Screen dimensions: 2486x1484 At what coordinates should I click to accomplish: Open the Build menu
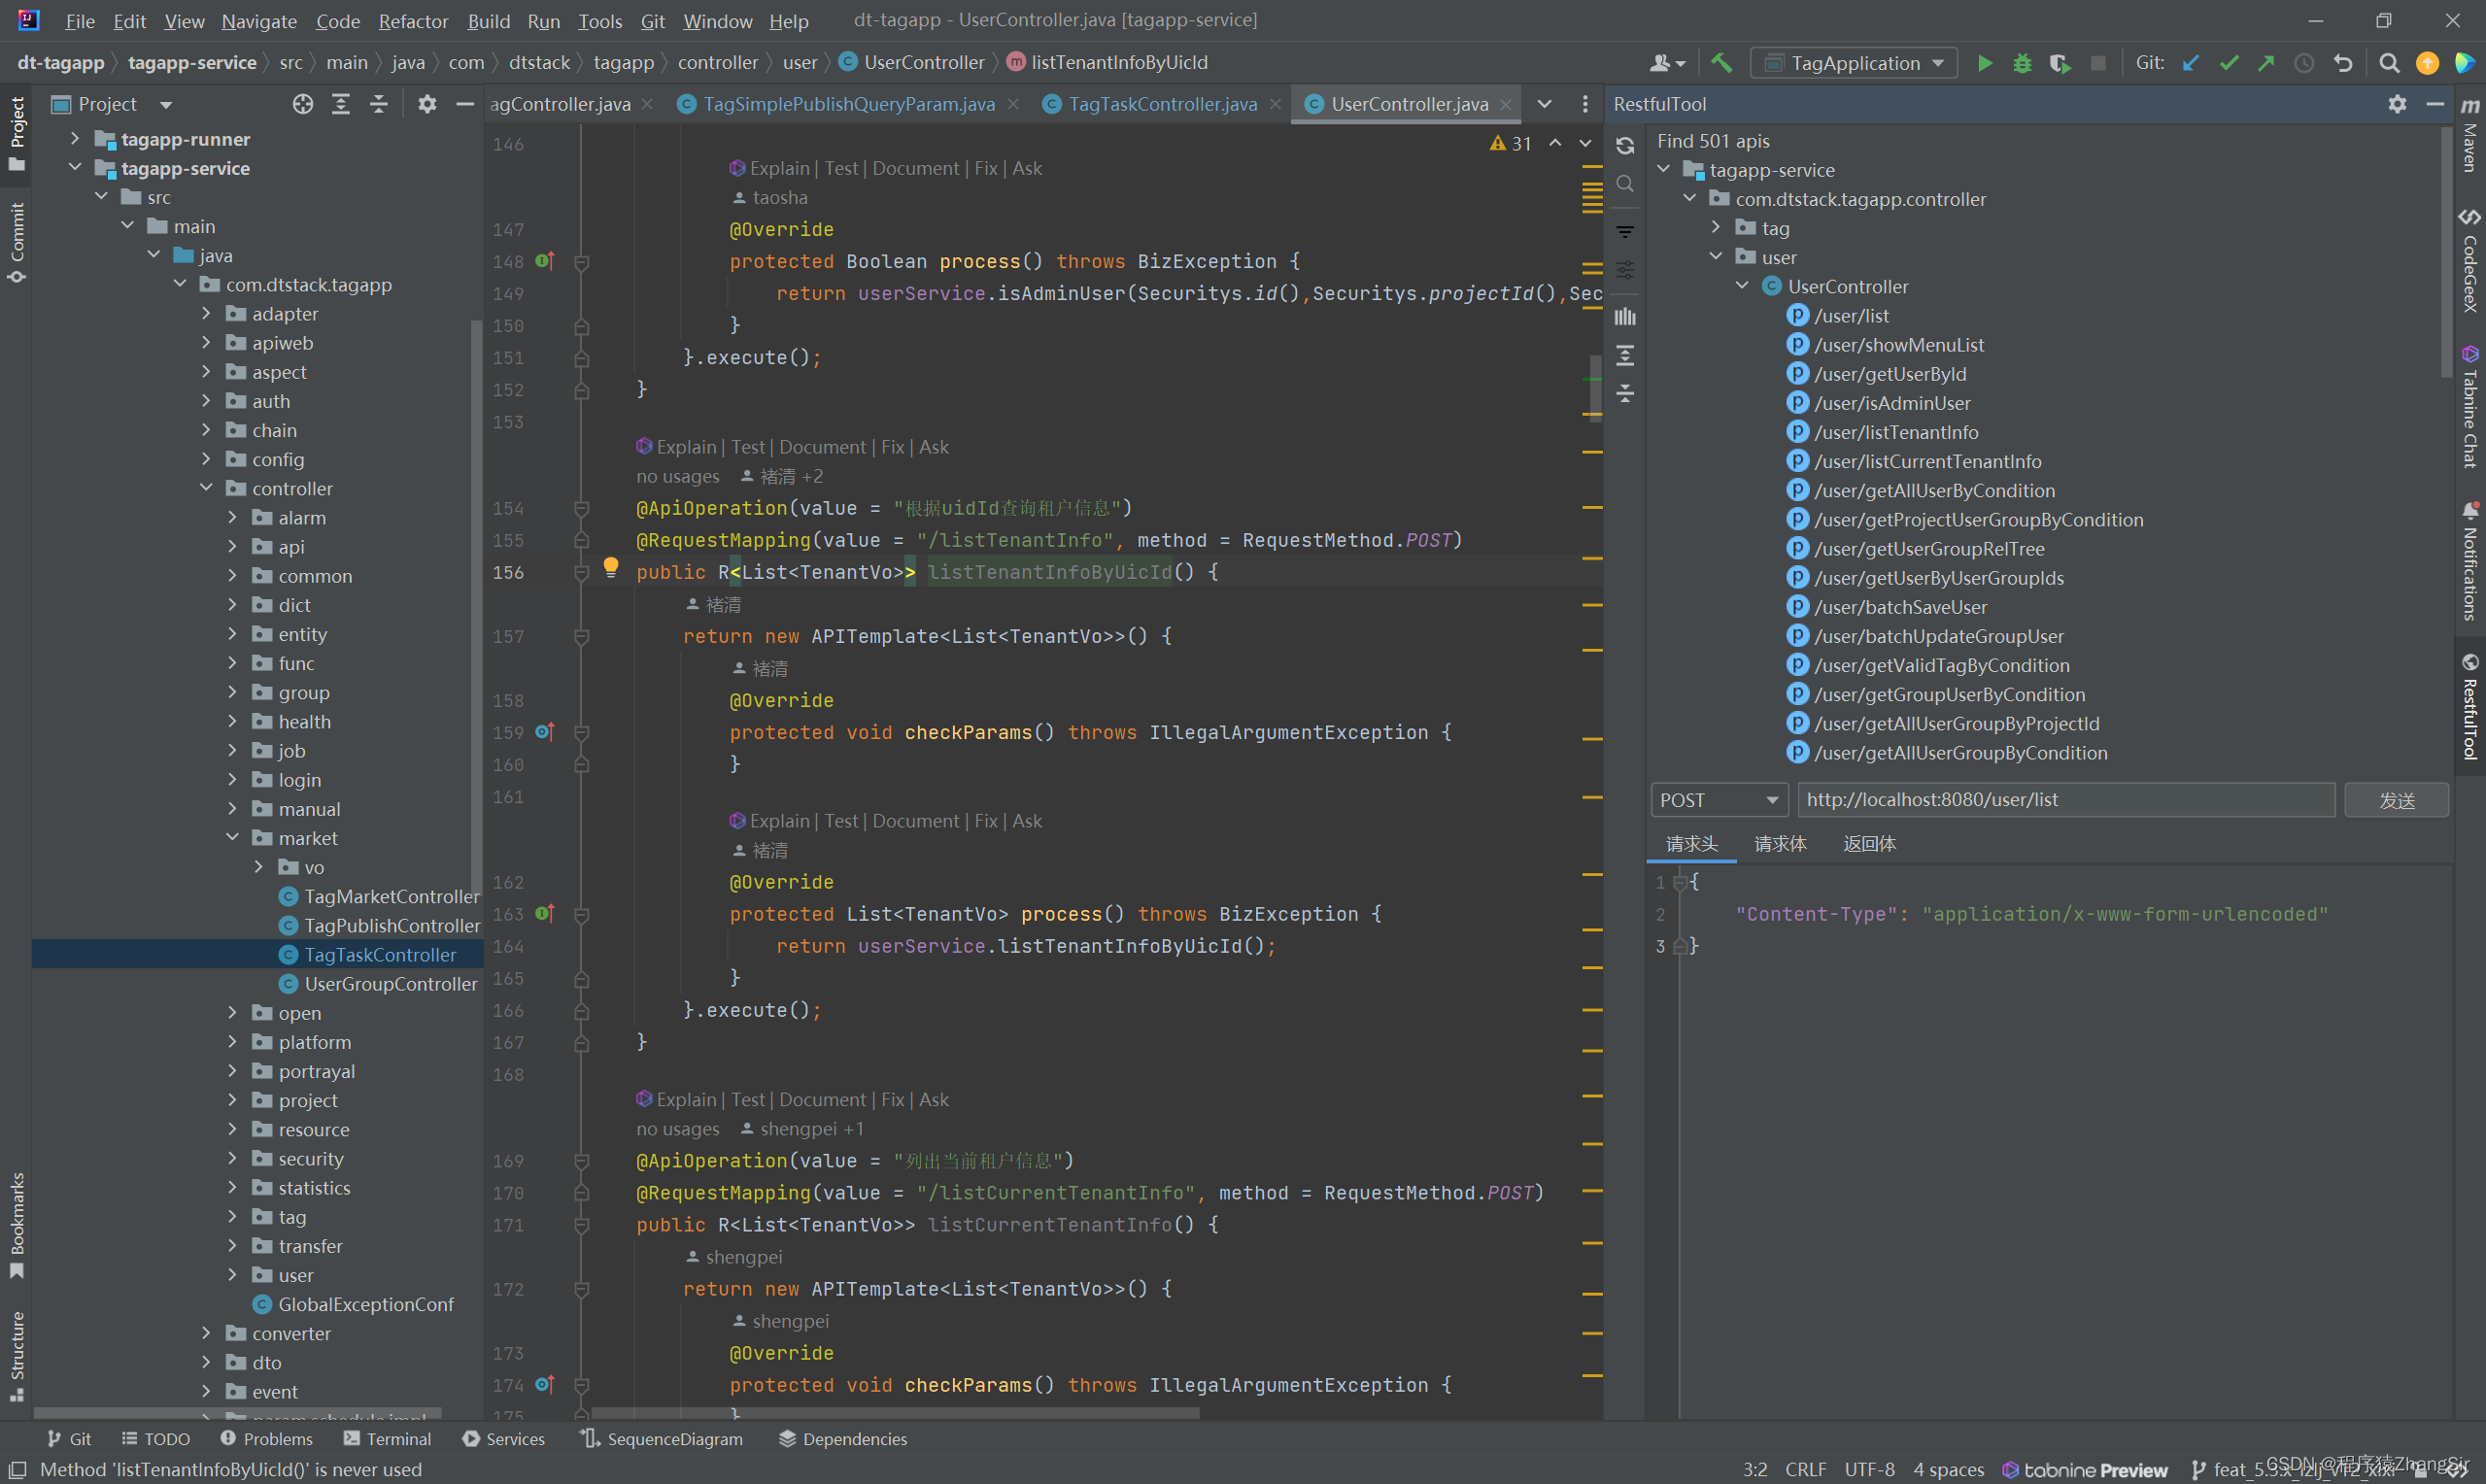click(488, 21)
